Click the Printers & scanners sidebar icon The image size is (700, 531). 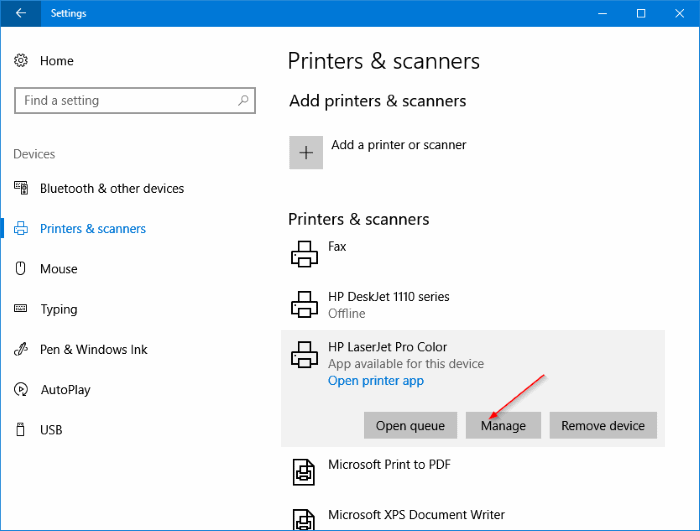21,228
